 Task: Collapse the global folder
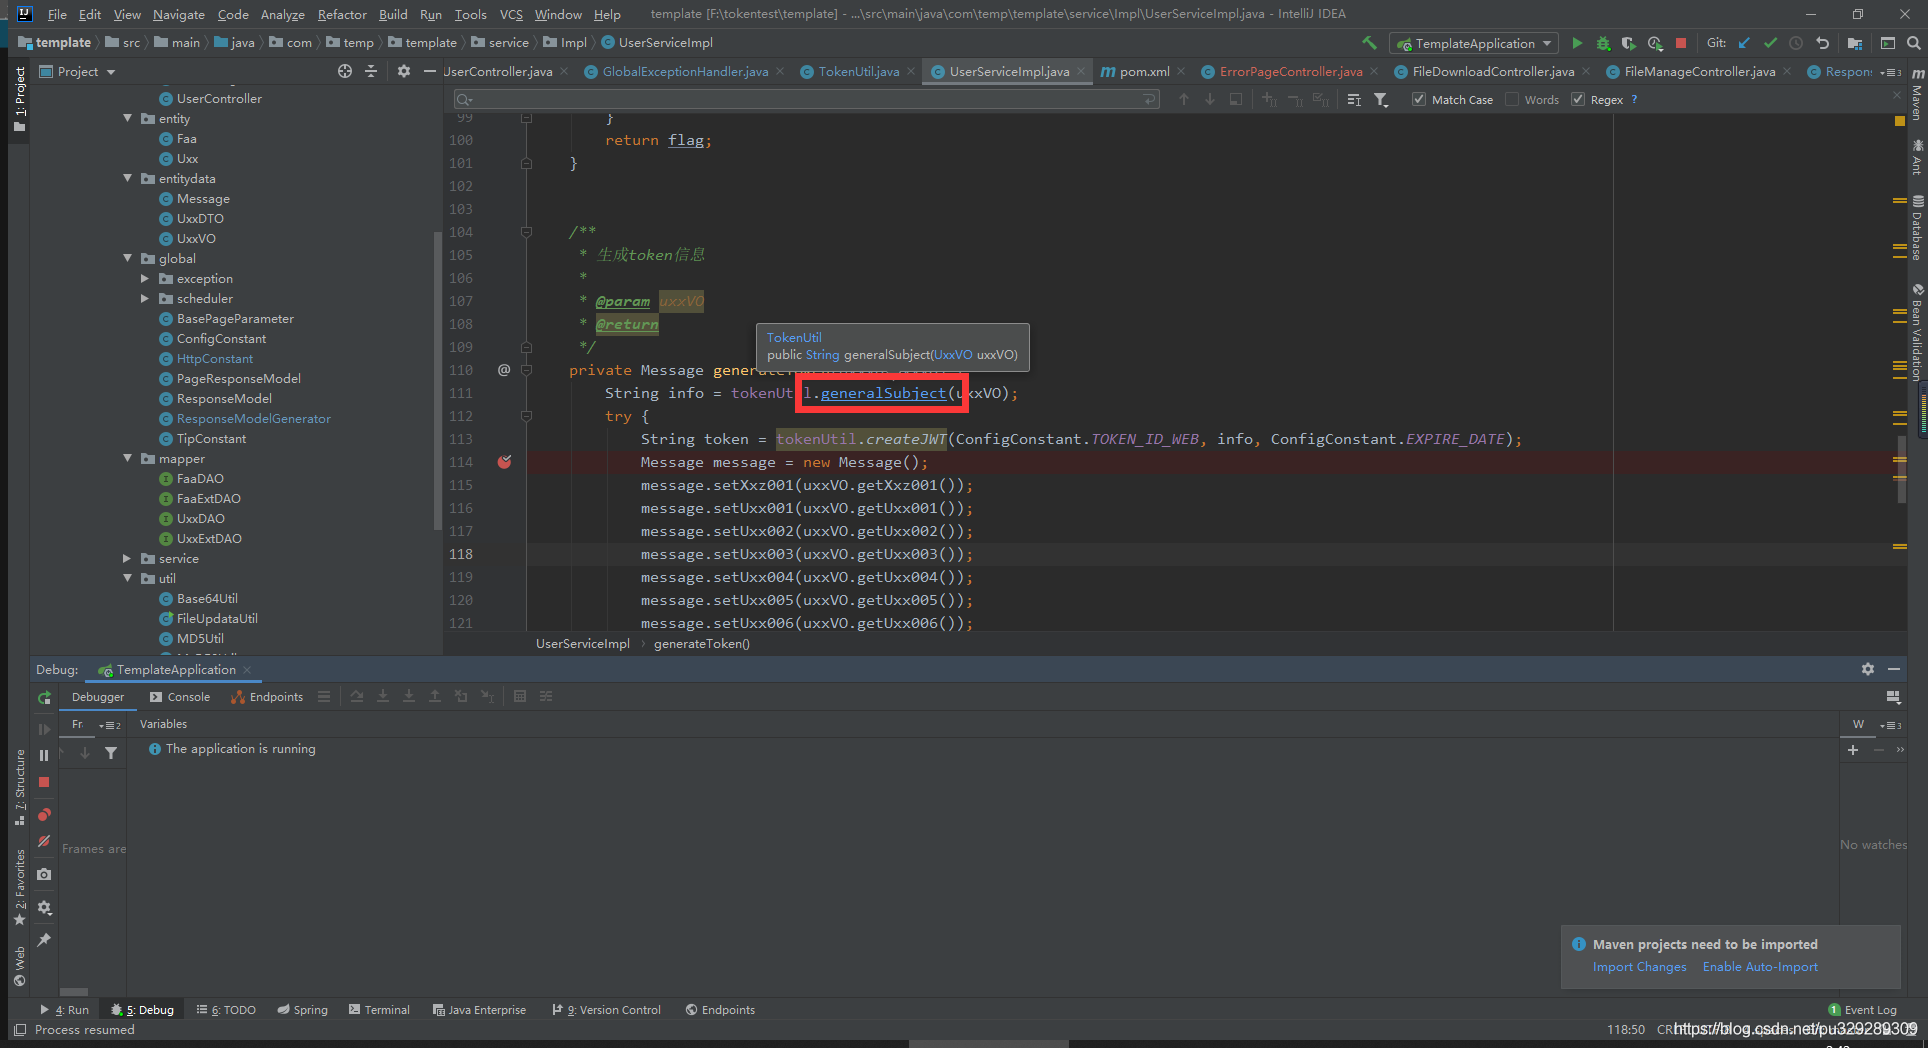click(x=128, y=258)
